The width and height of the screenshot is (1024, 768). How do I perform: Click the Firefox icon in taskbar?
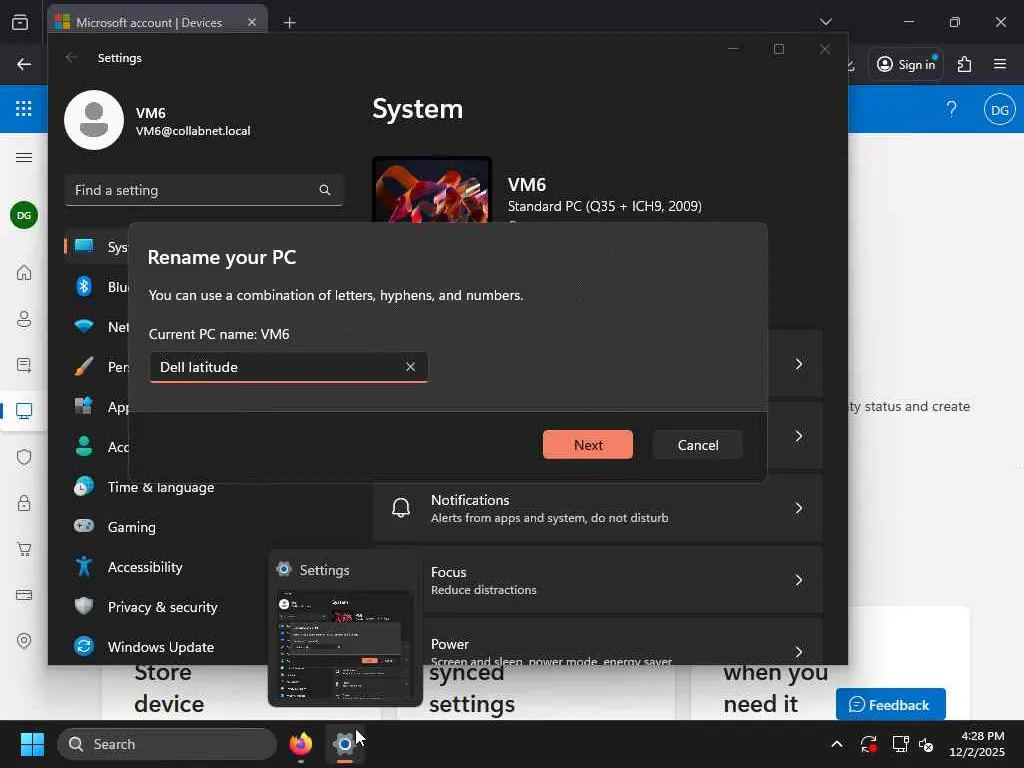point(300,744)
